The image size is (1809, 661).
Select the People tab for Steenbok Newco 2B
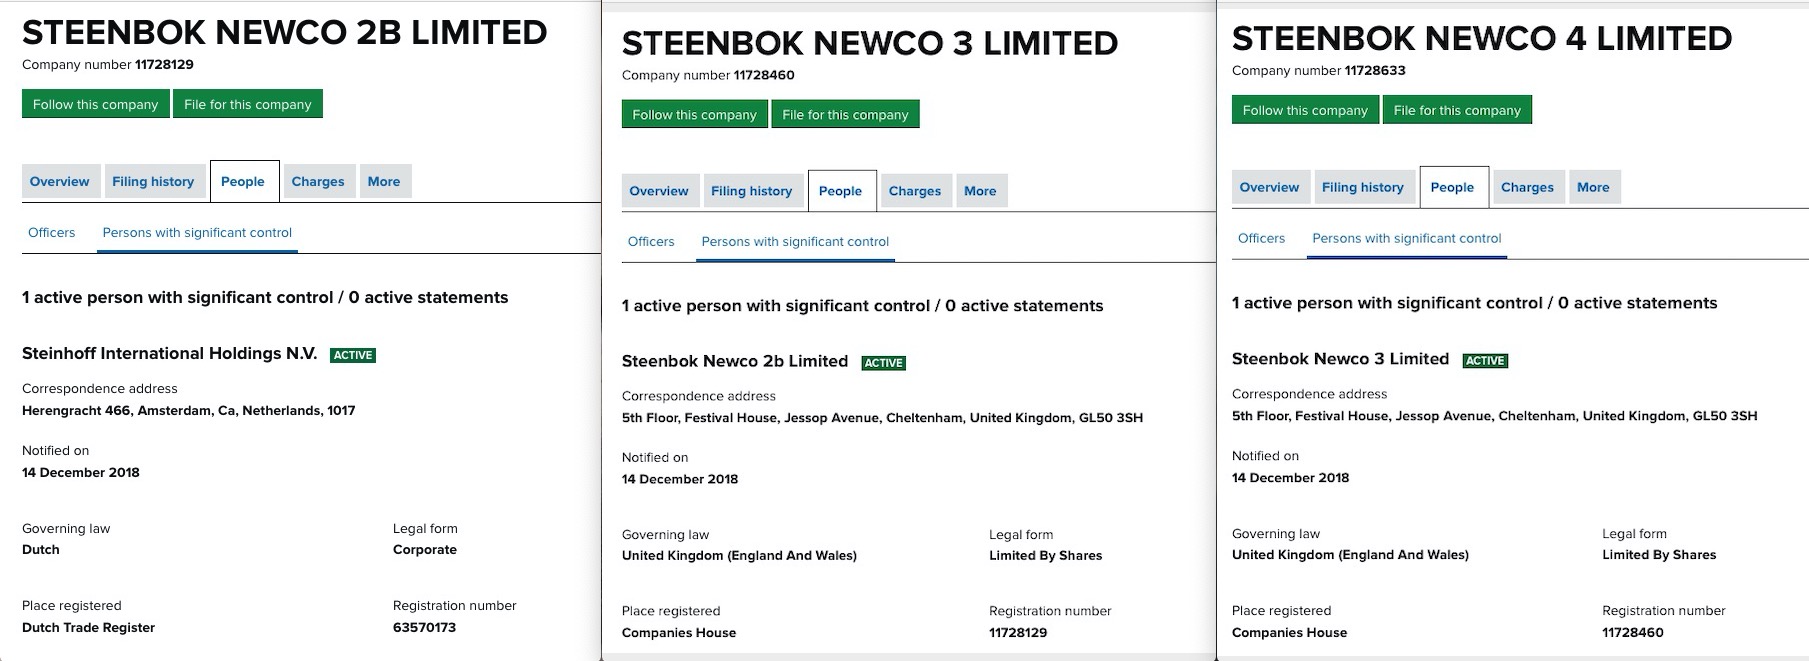(243, 181)
